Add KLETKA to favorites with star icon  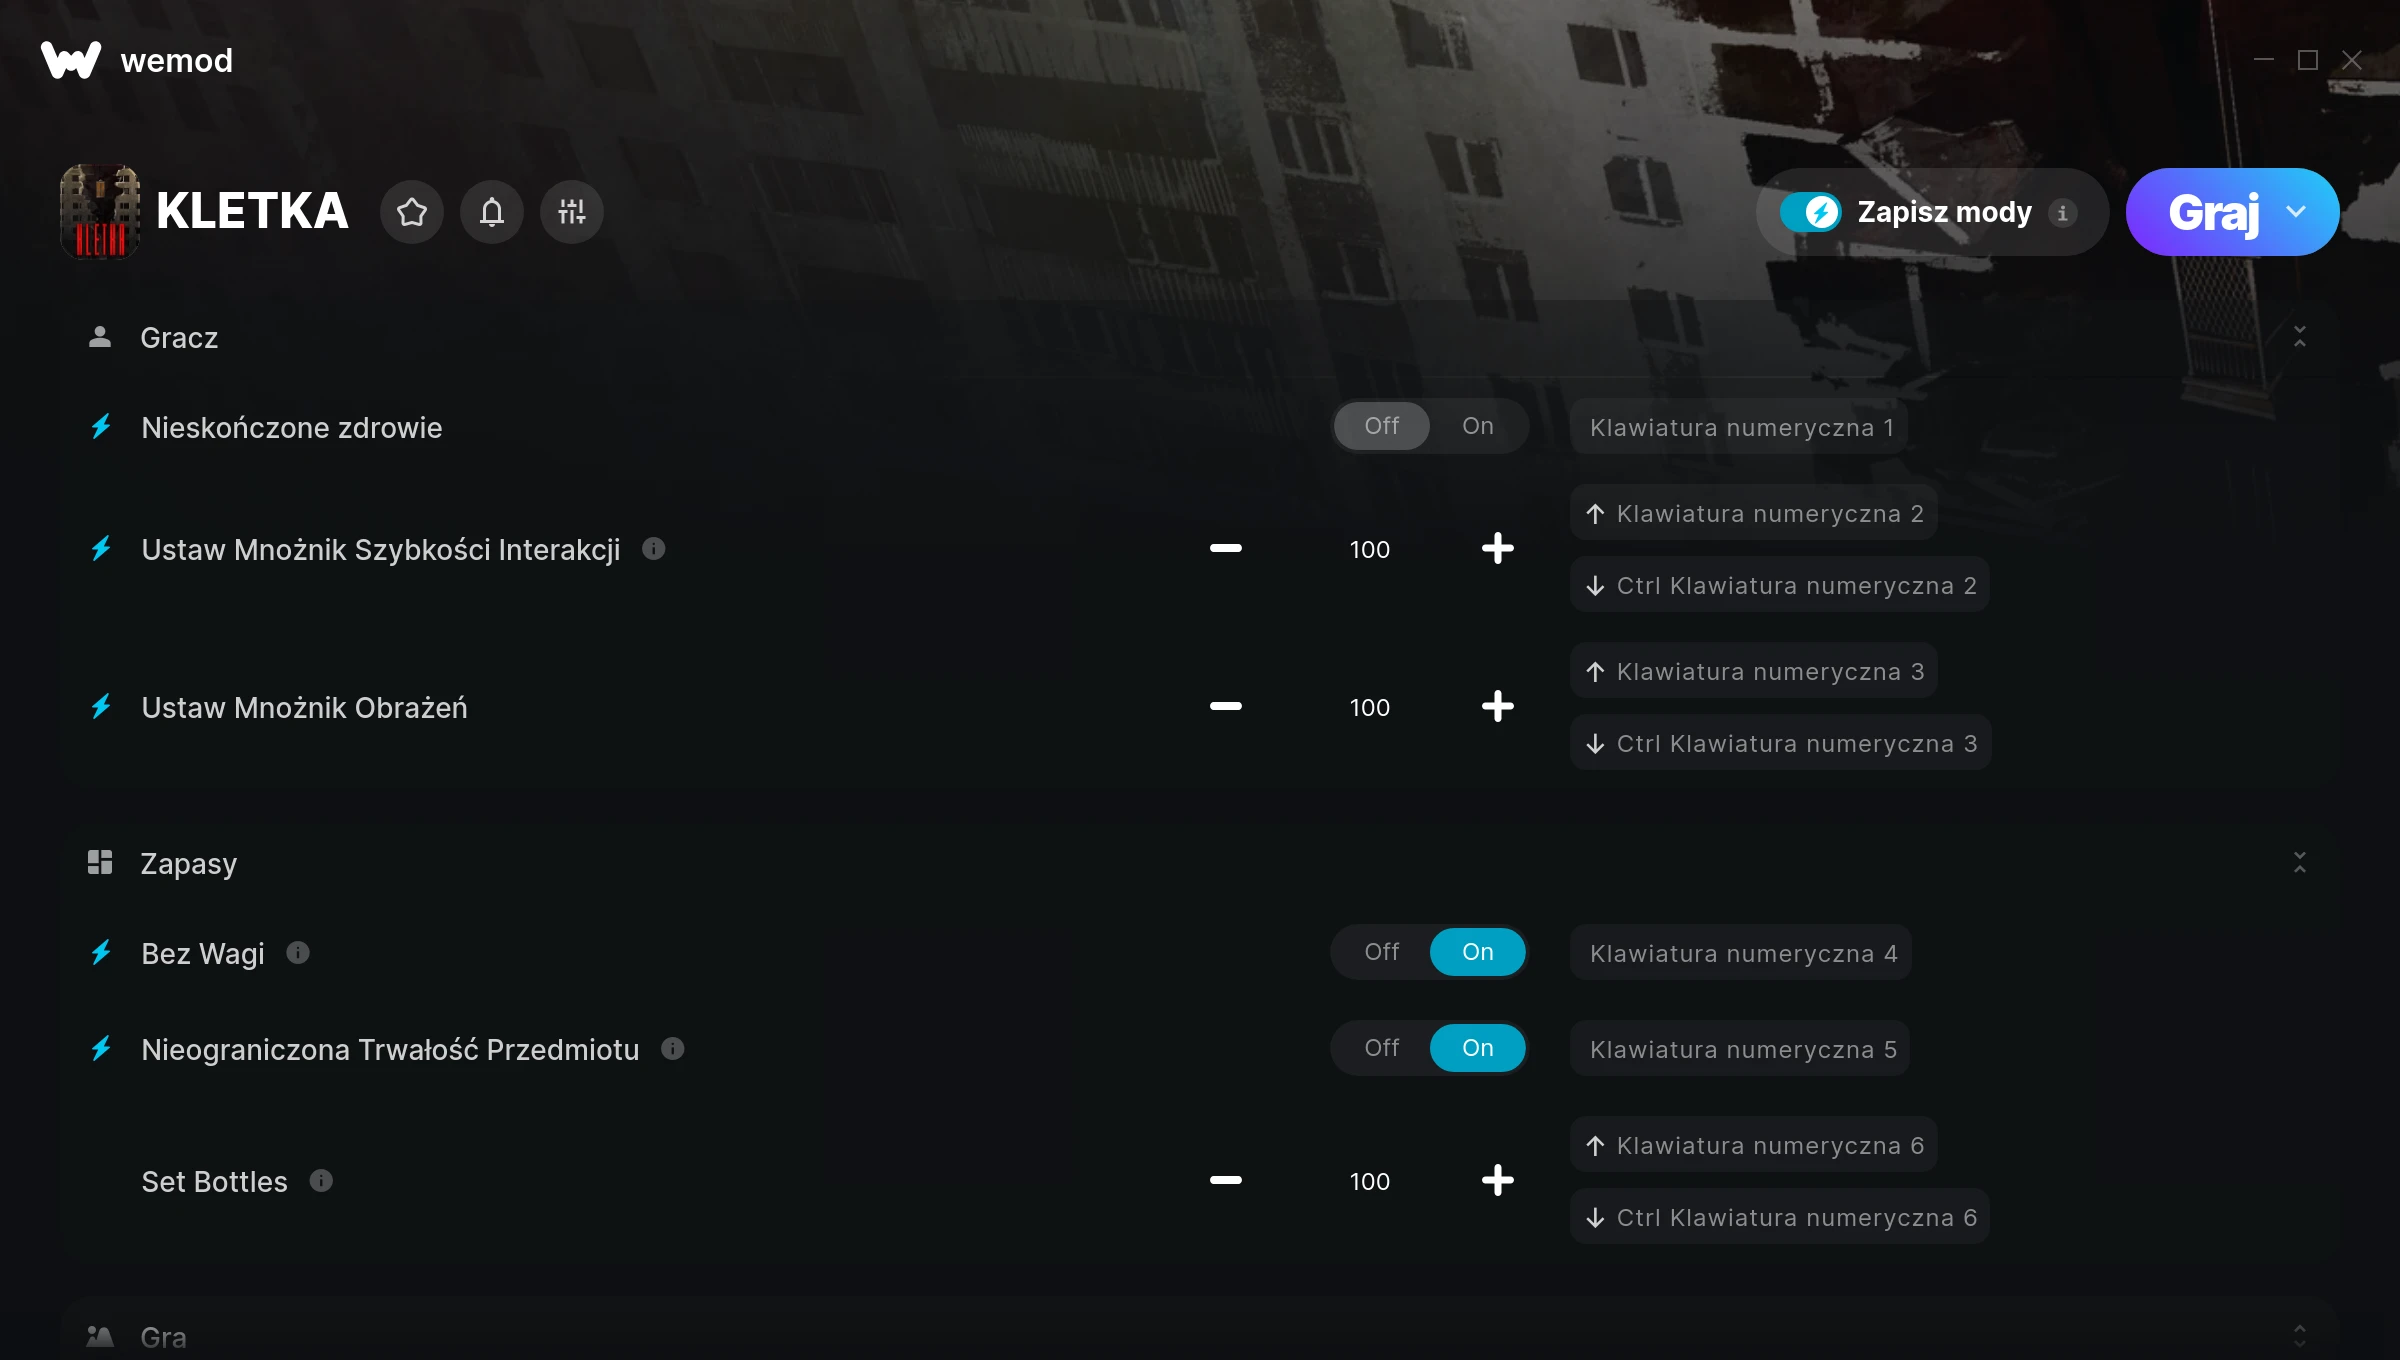pos(411,212)
